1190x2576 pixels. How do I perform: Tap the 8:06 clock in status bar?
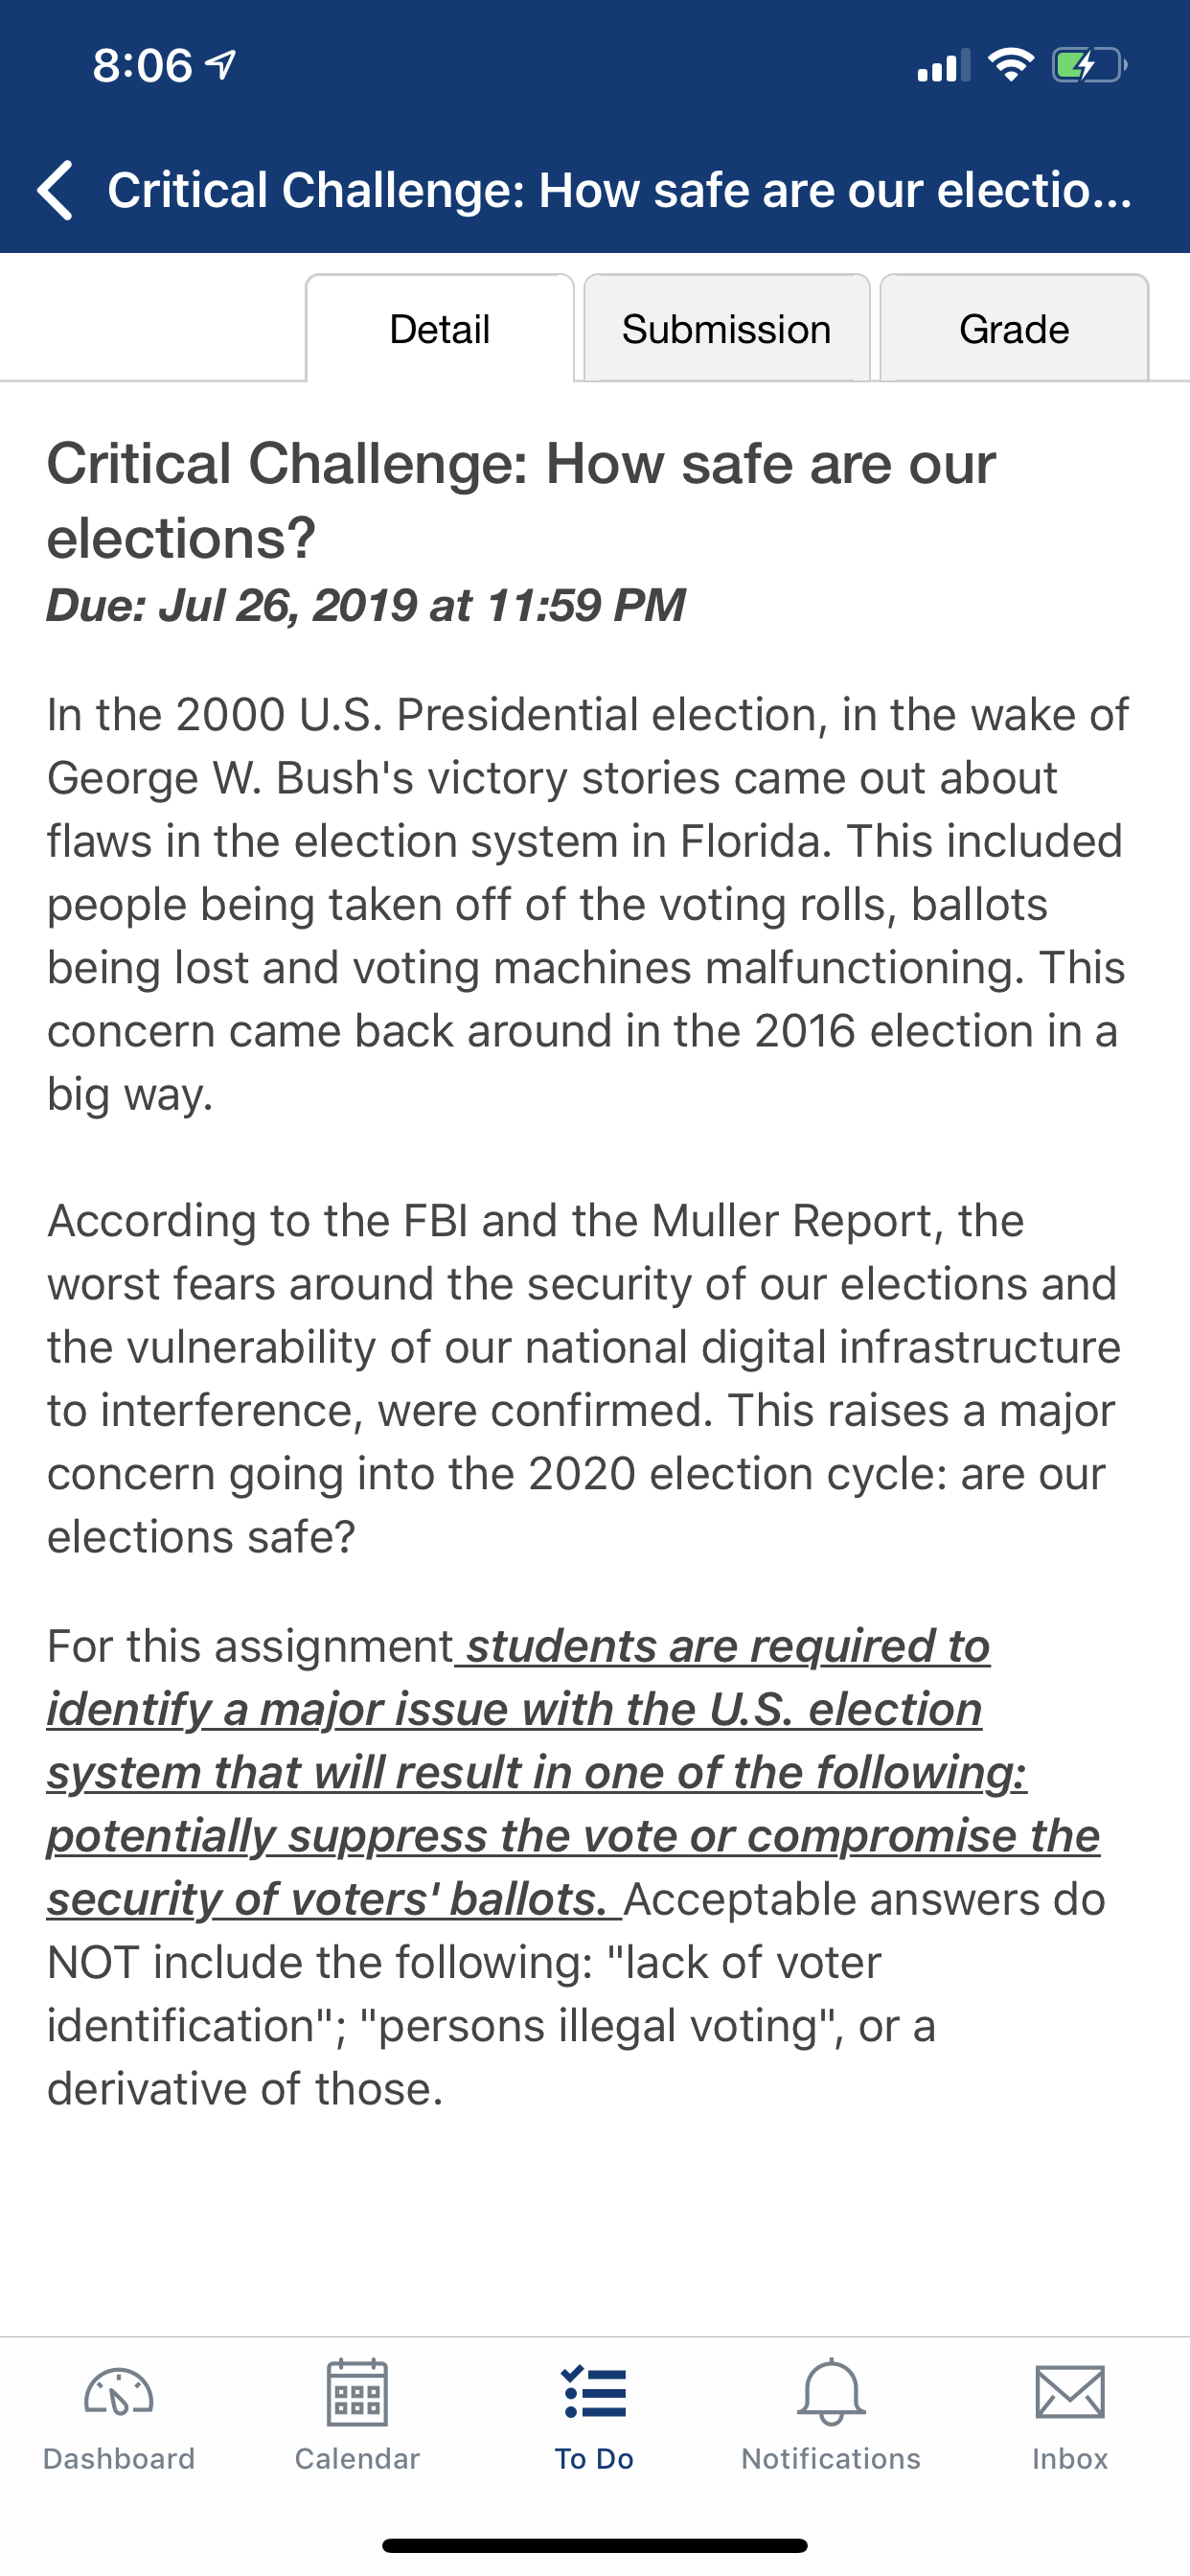[142, 65]
